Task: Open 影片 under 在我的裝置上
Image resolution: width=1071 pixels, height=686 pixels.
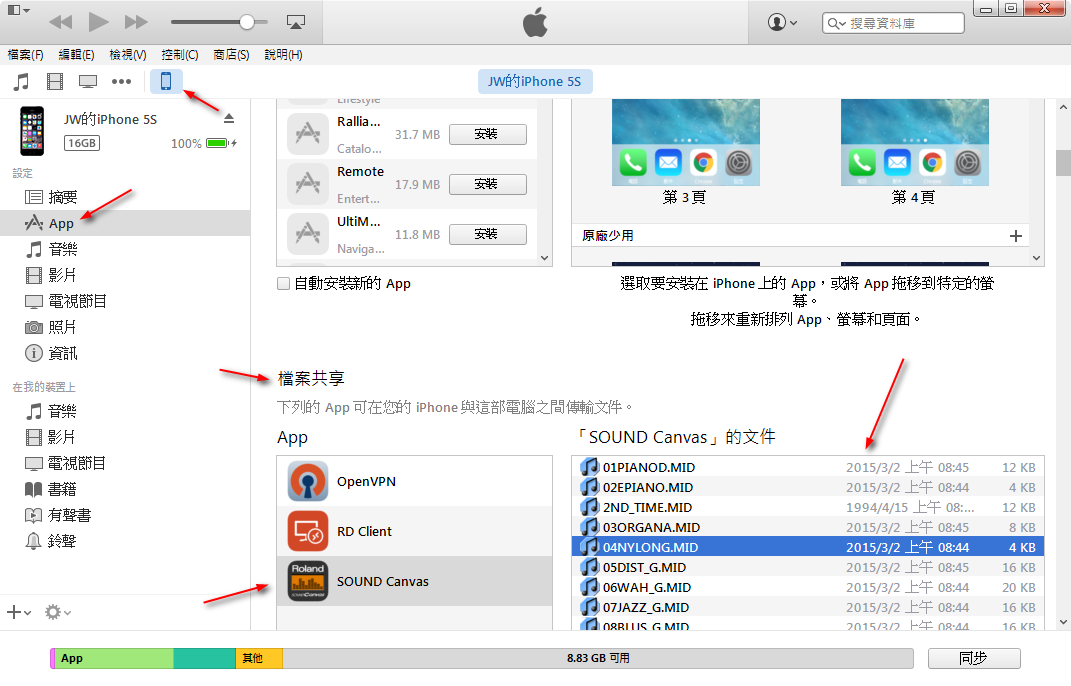Action: click(125, 437)
